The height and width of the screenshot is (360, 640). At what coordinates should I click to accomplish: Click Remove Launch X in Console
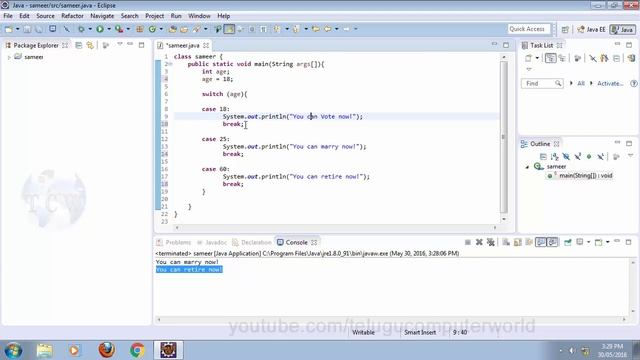(x=479, y=242)
